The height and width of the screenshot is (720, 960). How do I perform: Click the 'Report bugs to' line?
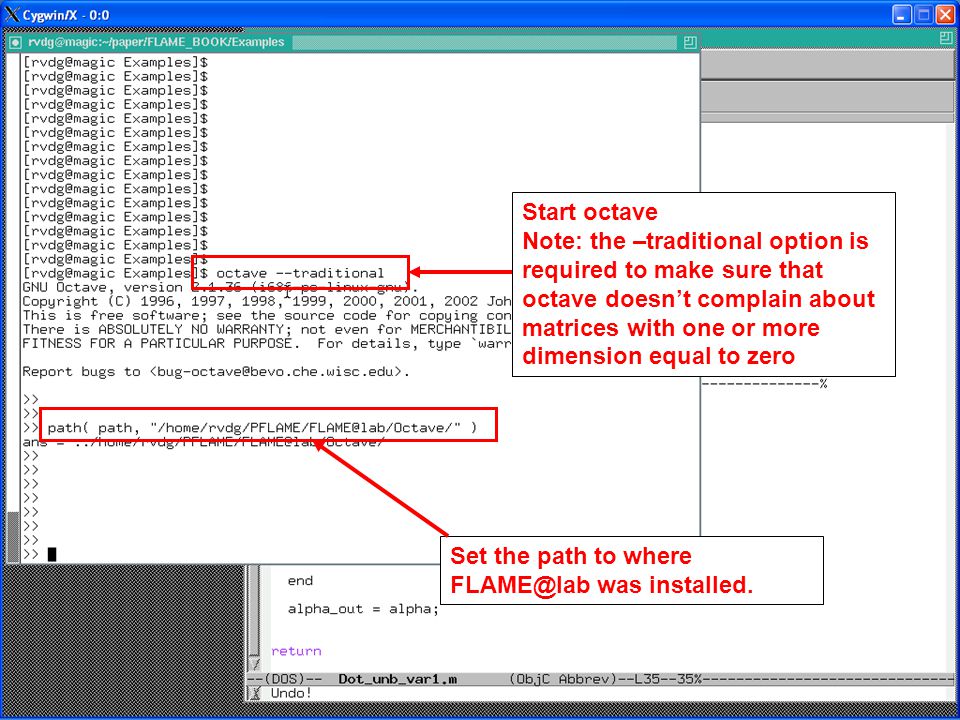216,372
